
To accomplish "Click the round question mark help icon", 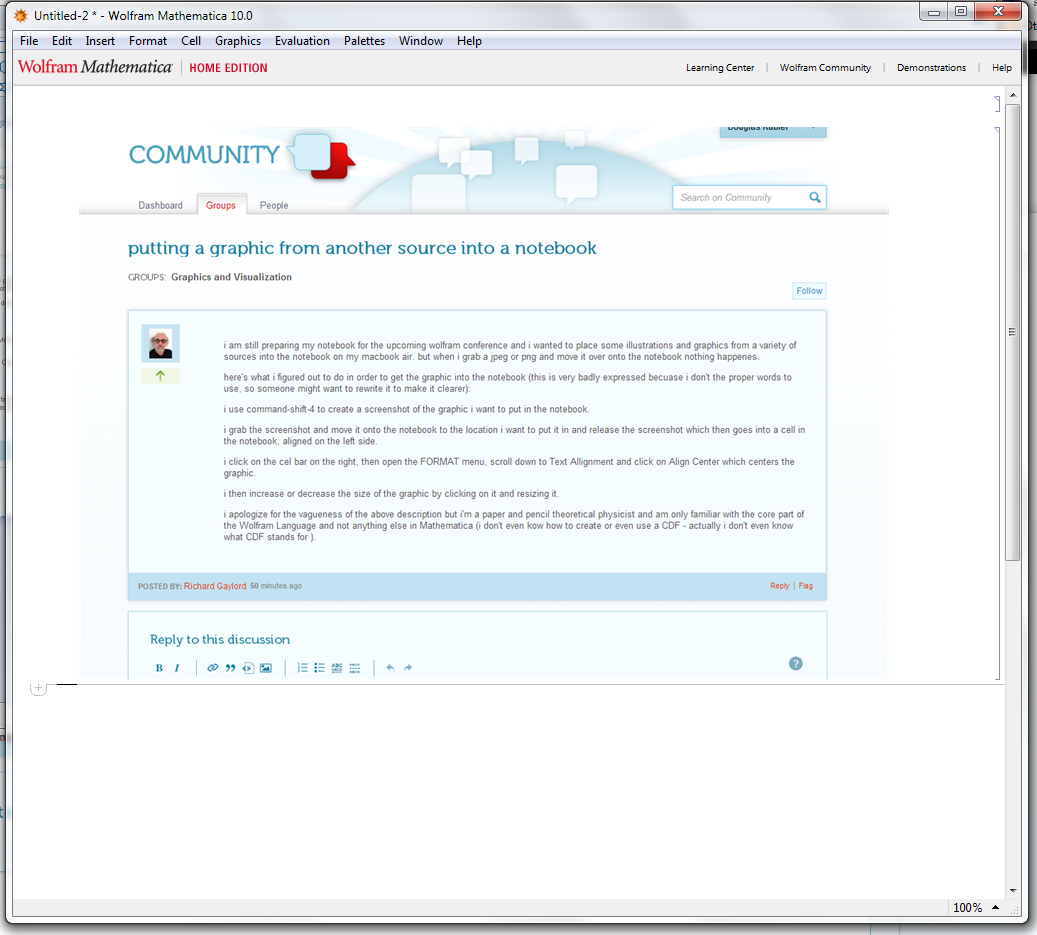I will 796,663.
